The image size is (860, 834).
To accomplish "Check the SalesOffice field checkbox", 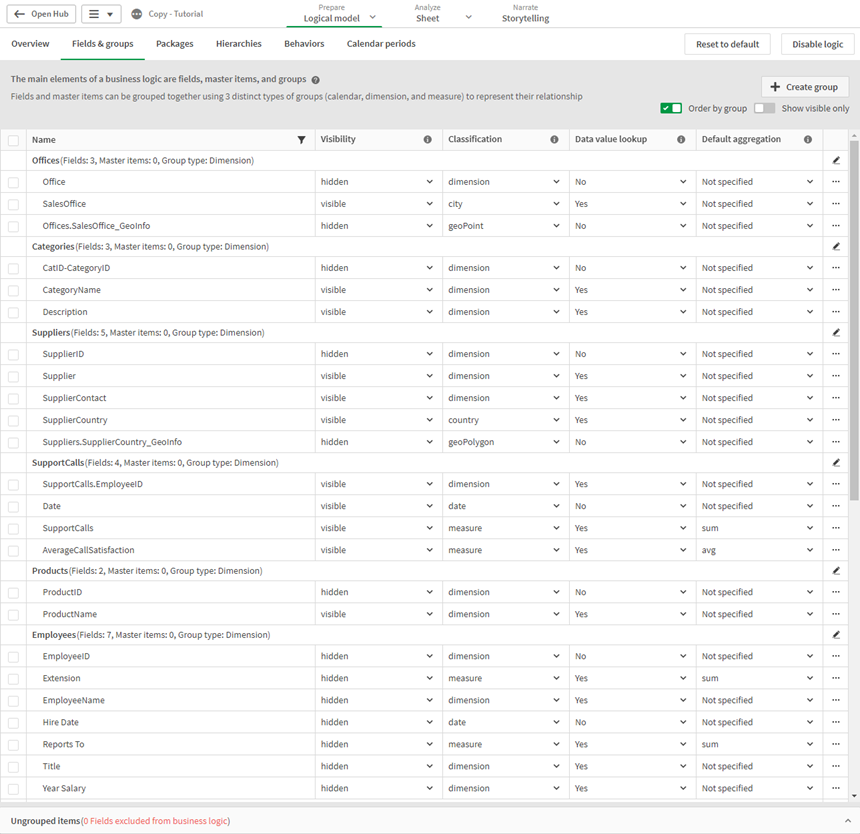I will click(14, 205).
